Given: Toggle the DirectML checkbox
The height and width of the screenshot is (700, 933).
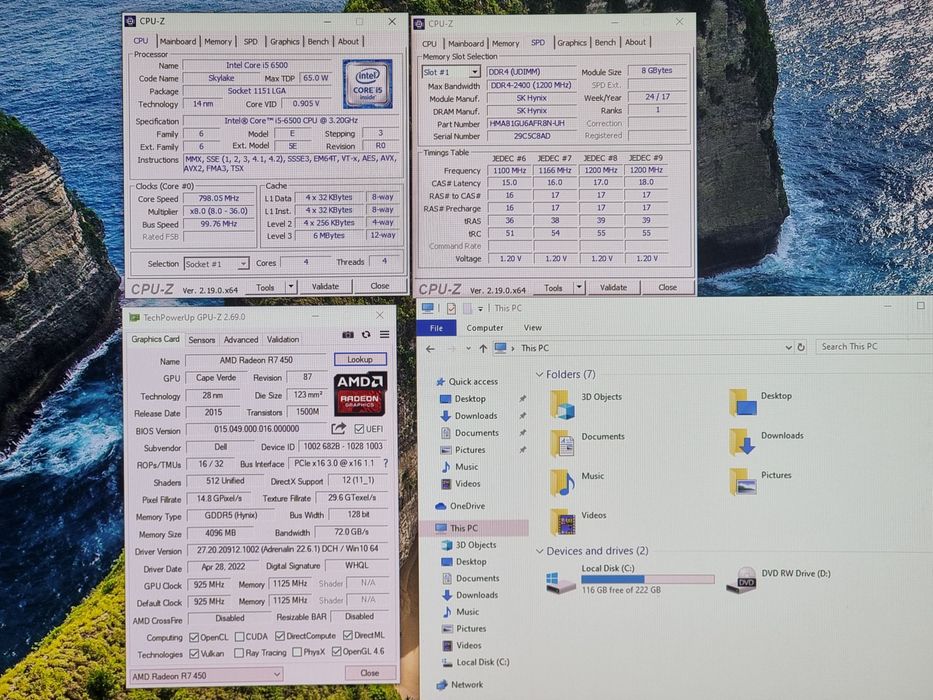Looking at the screenshot, I should 348,635.
